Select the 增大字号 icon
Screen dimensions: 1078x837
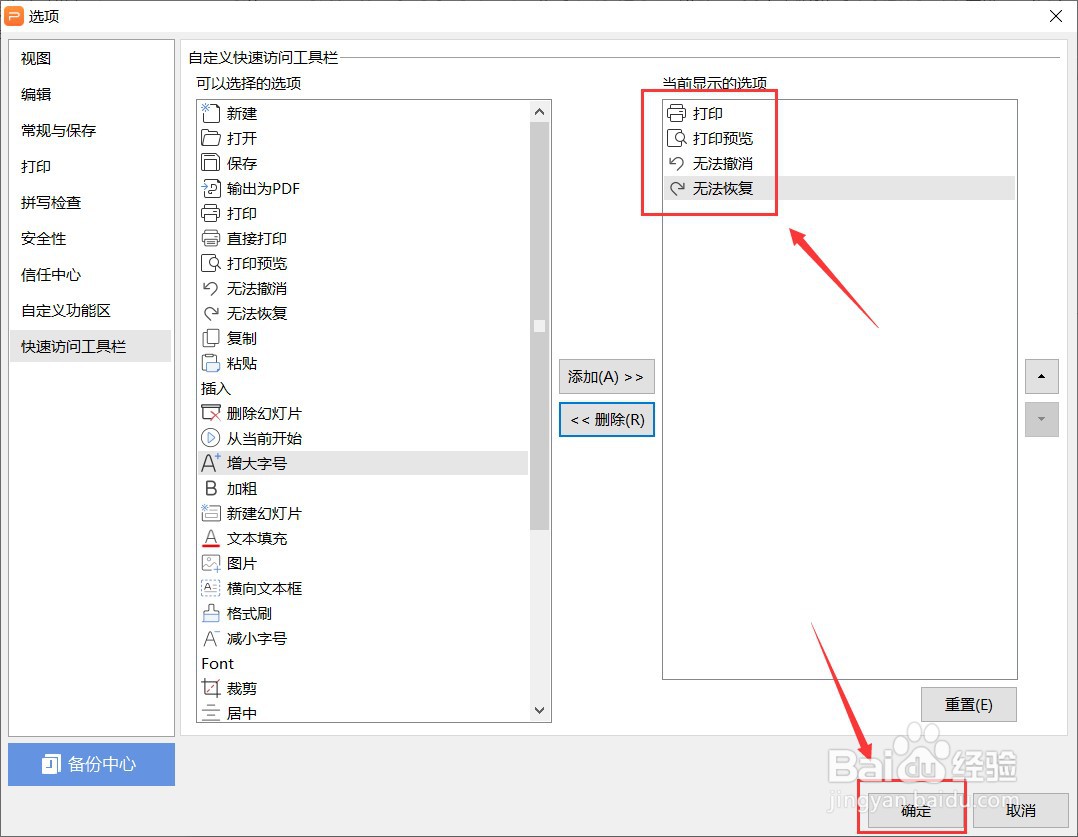click(210, 463)
